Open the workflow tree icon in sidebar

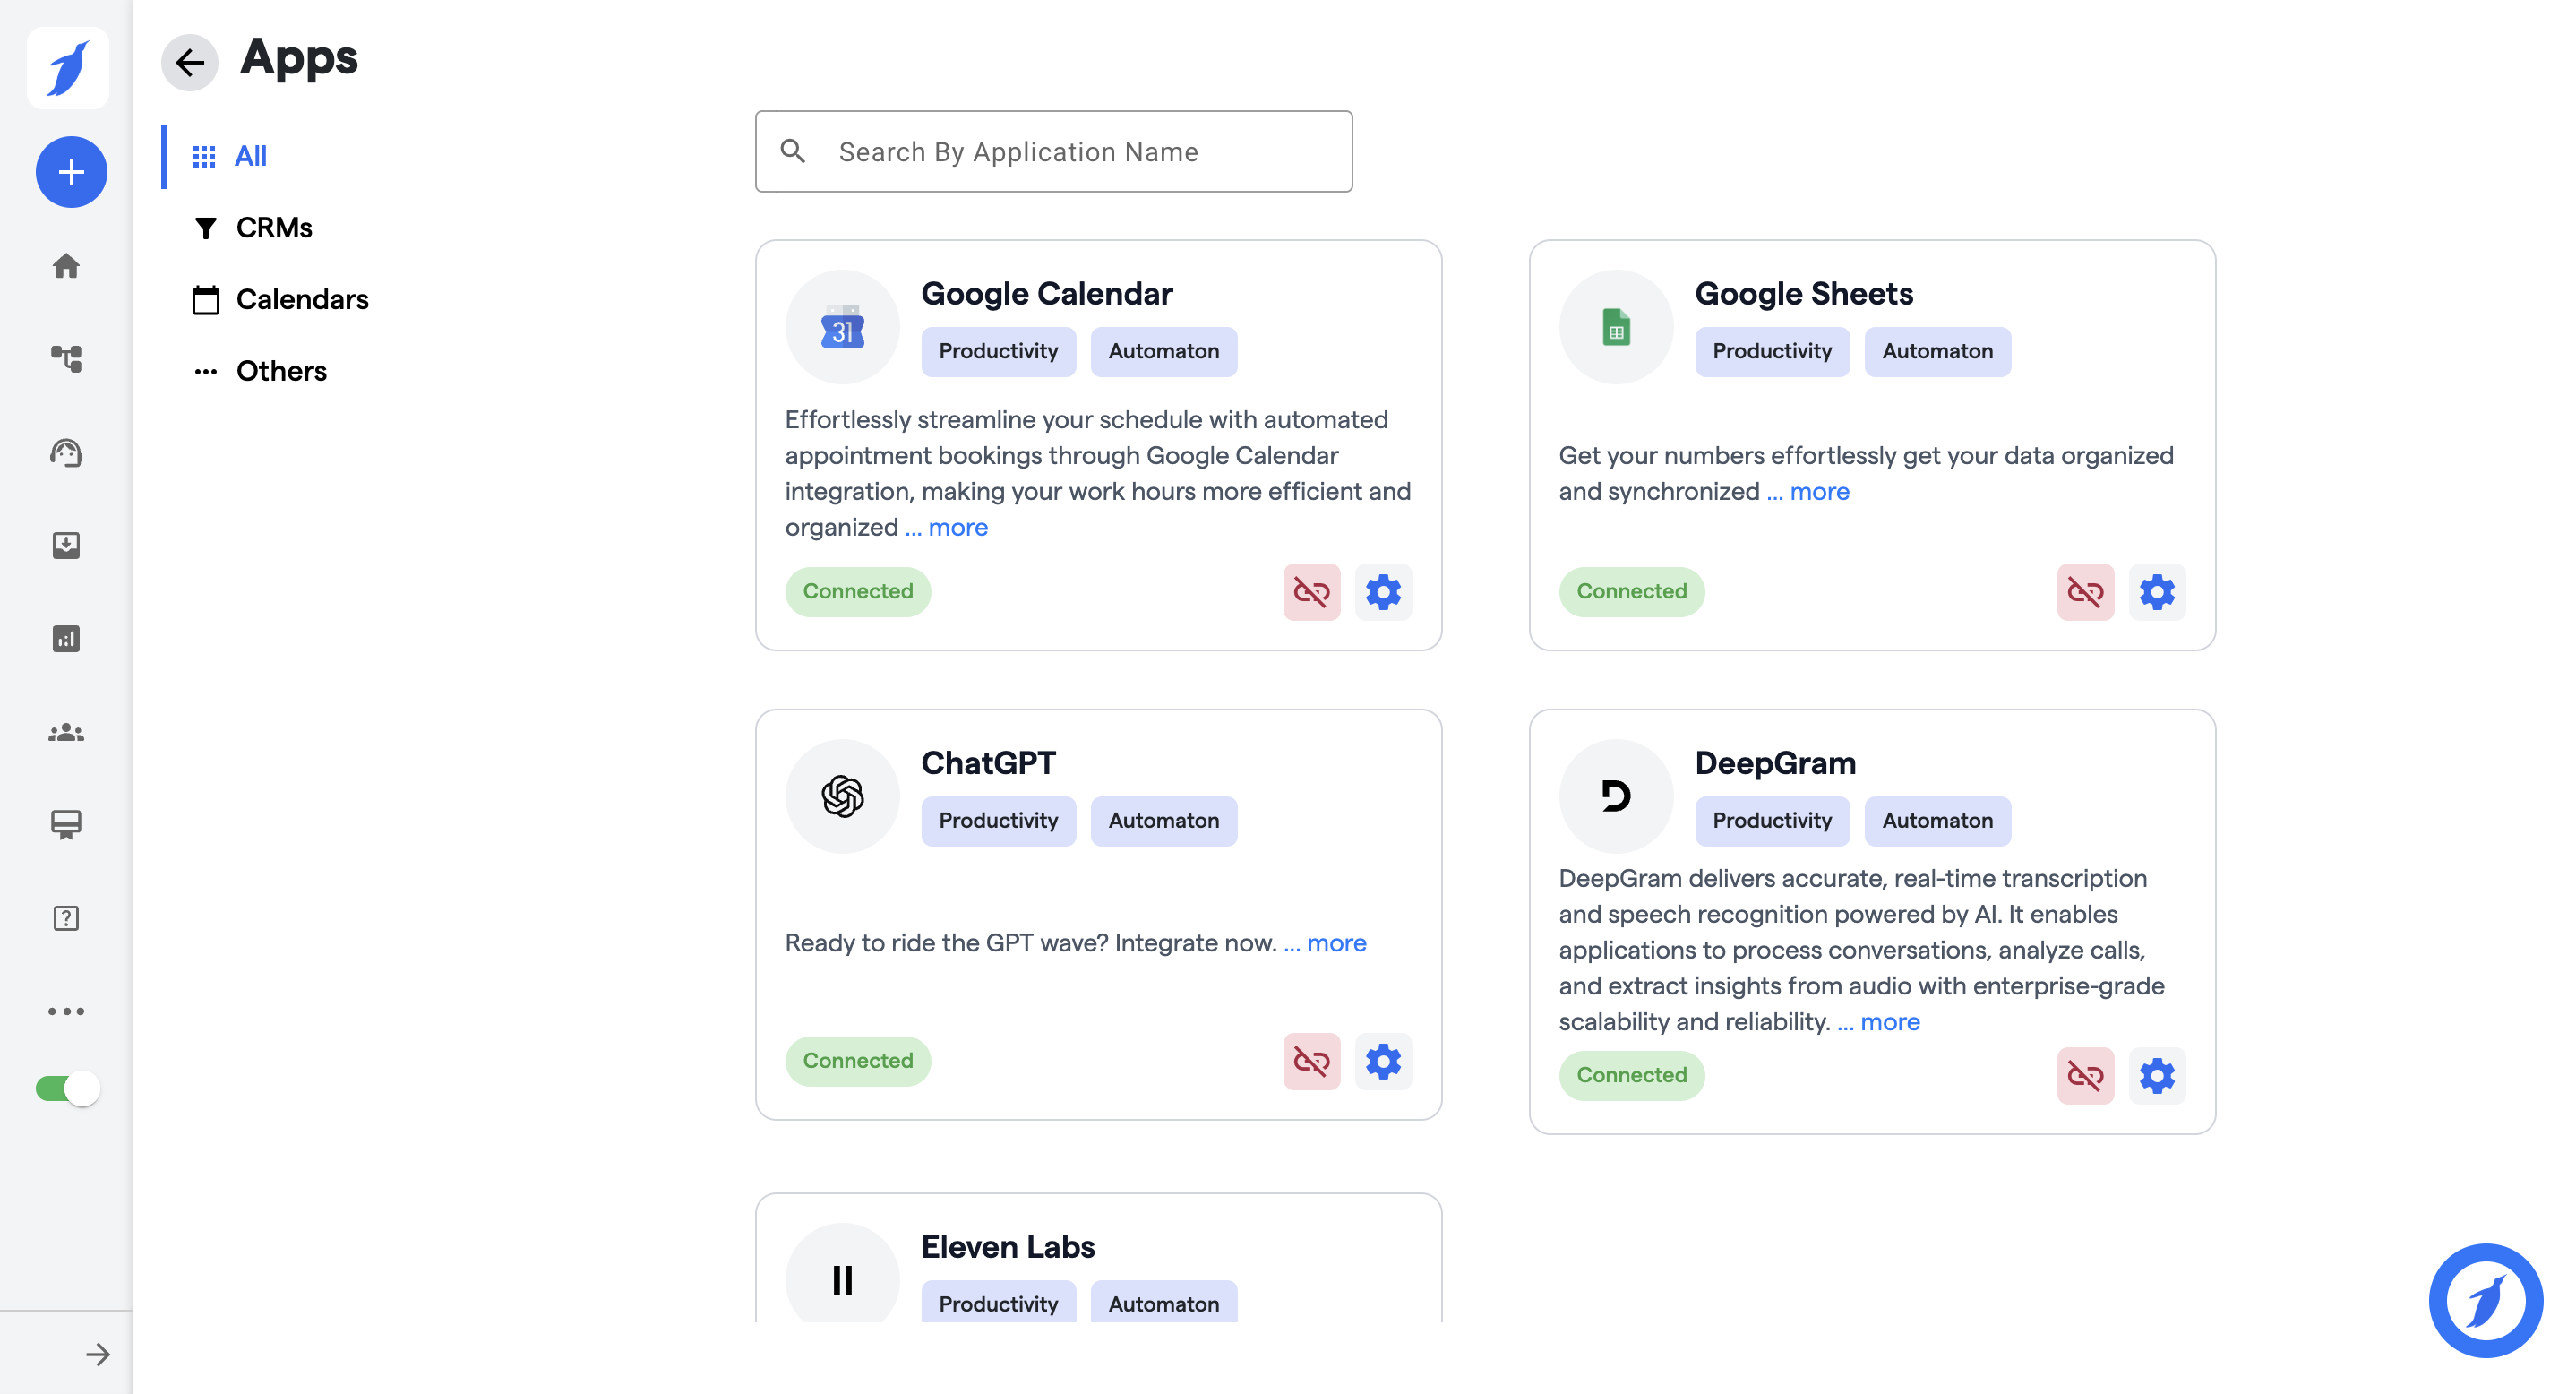coord(66,358)
